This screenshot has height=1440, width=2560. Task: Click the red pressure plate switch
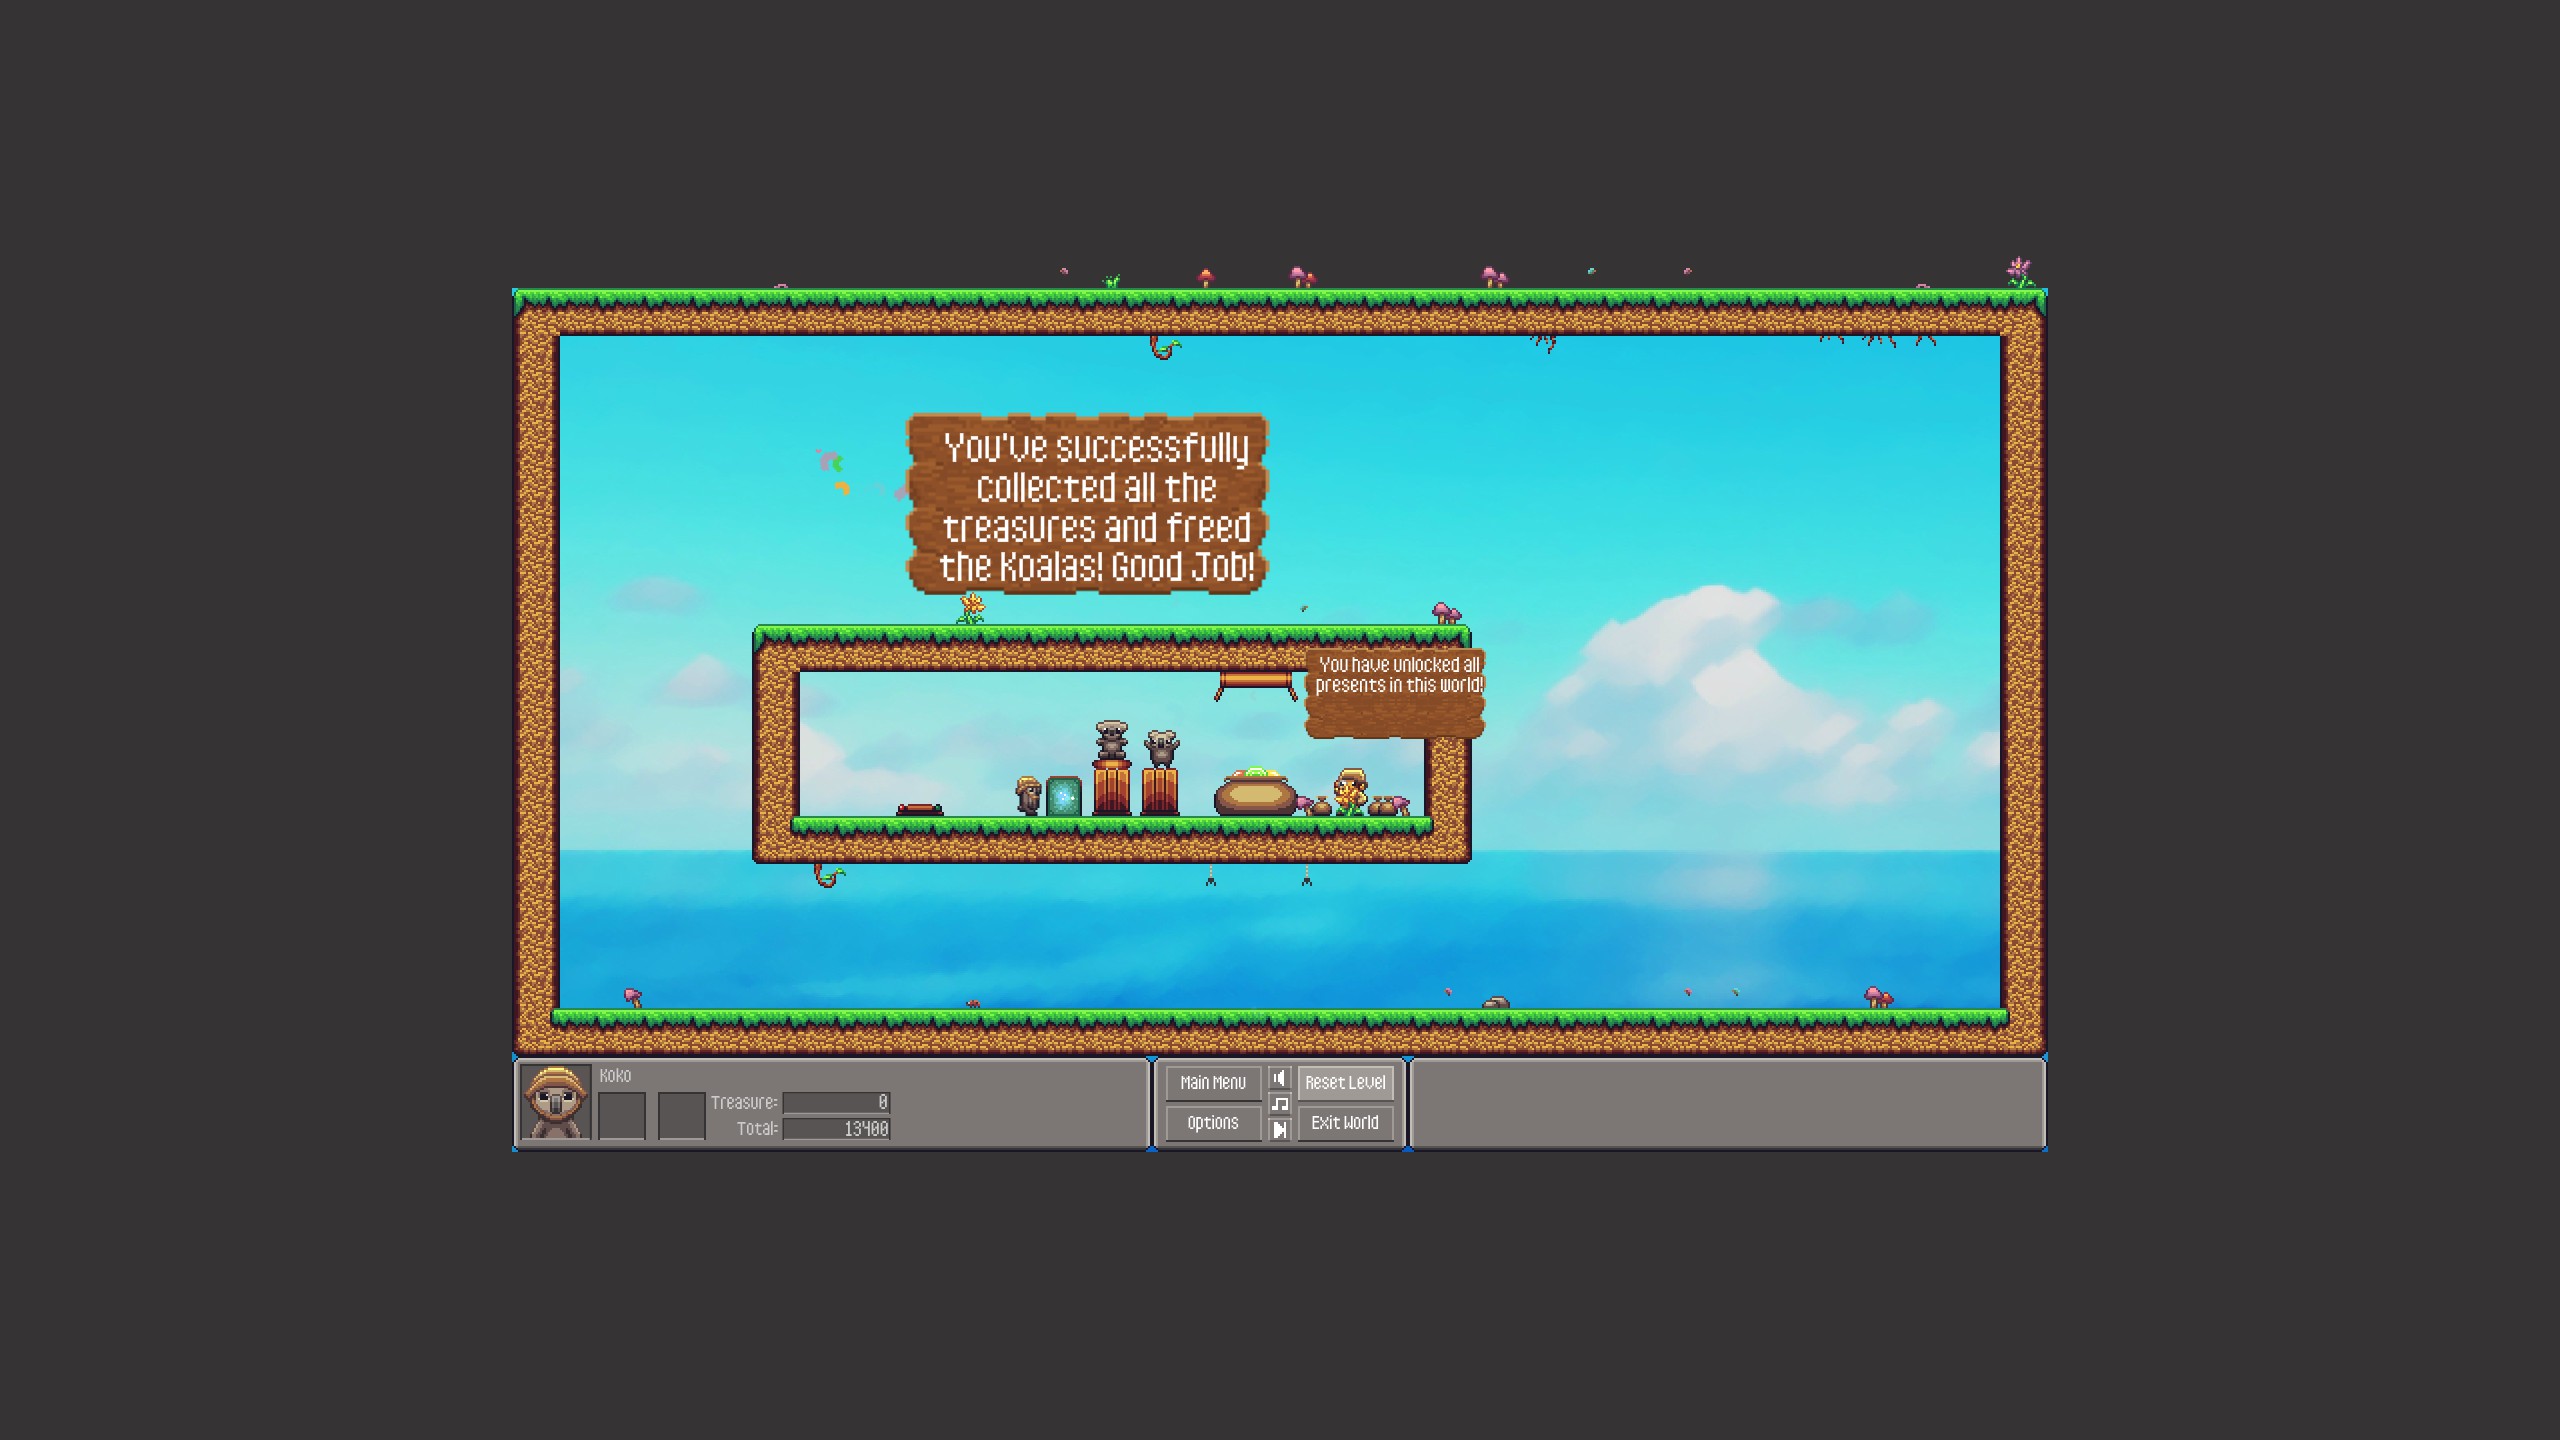[x=918, y=809]
